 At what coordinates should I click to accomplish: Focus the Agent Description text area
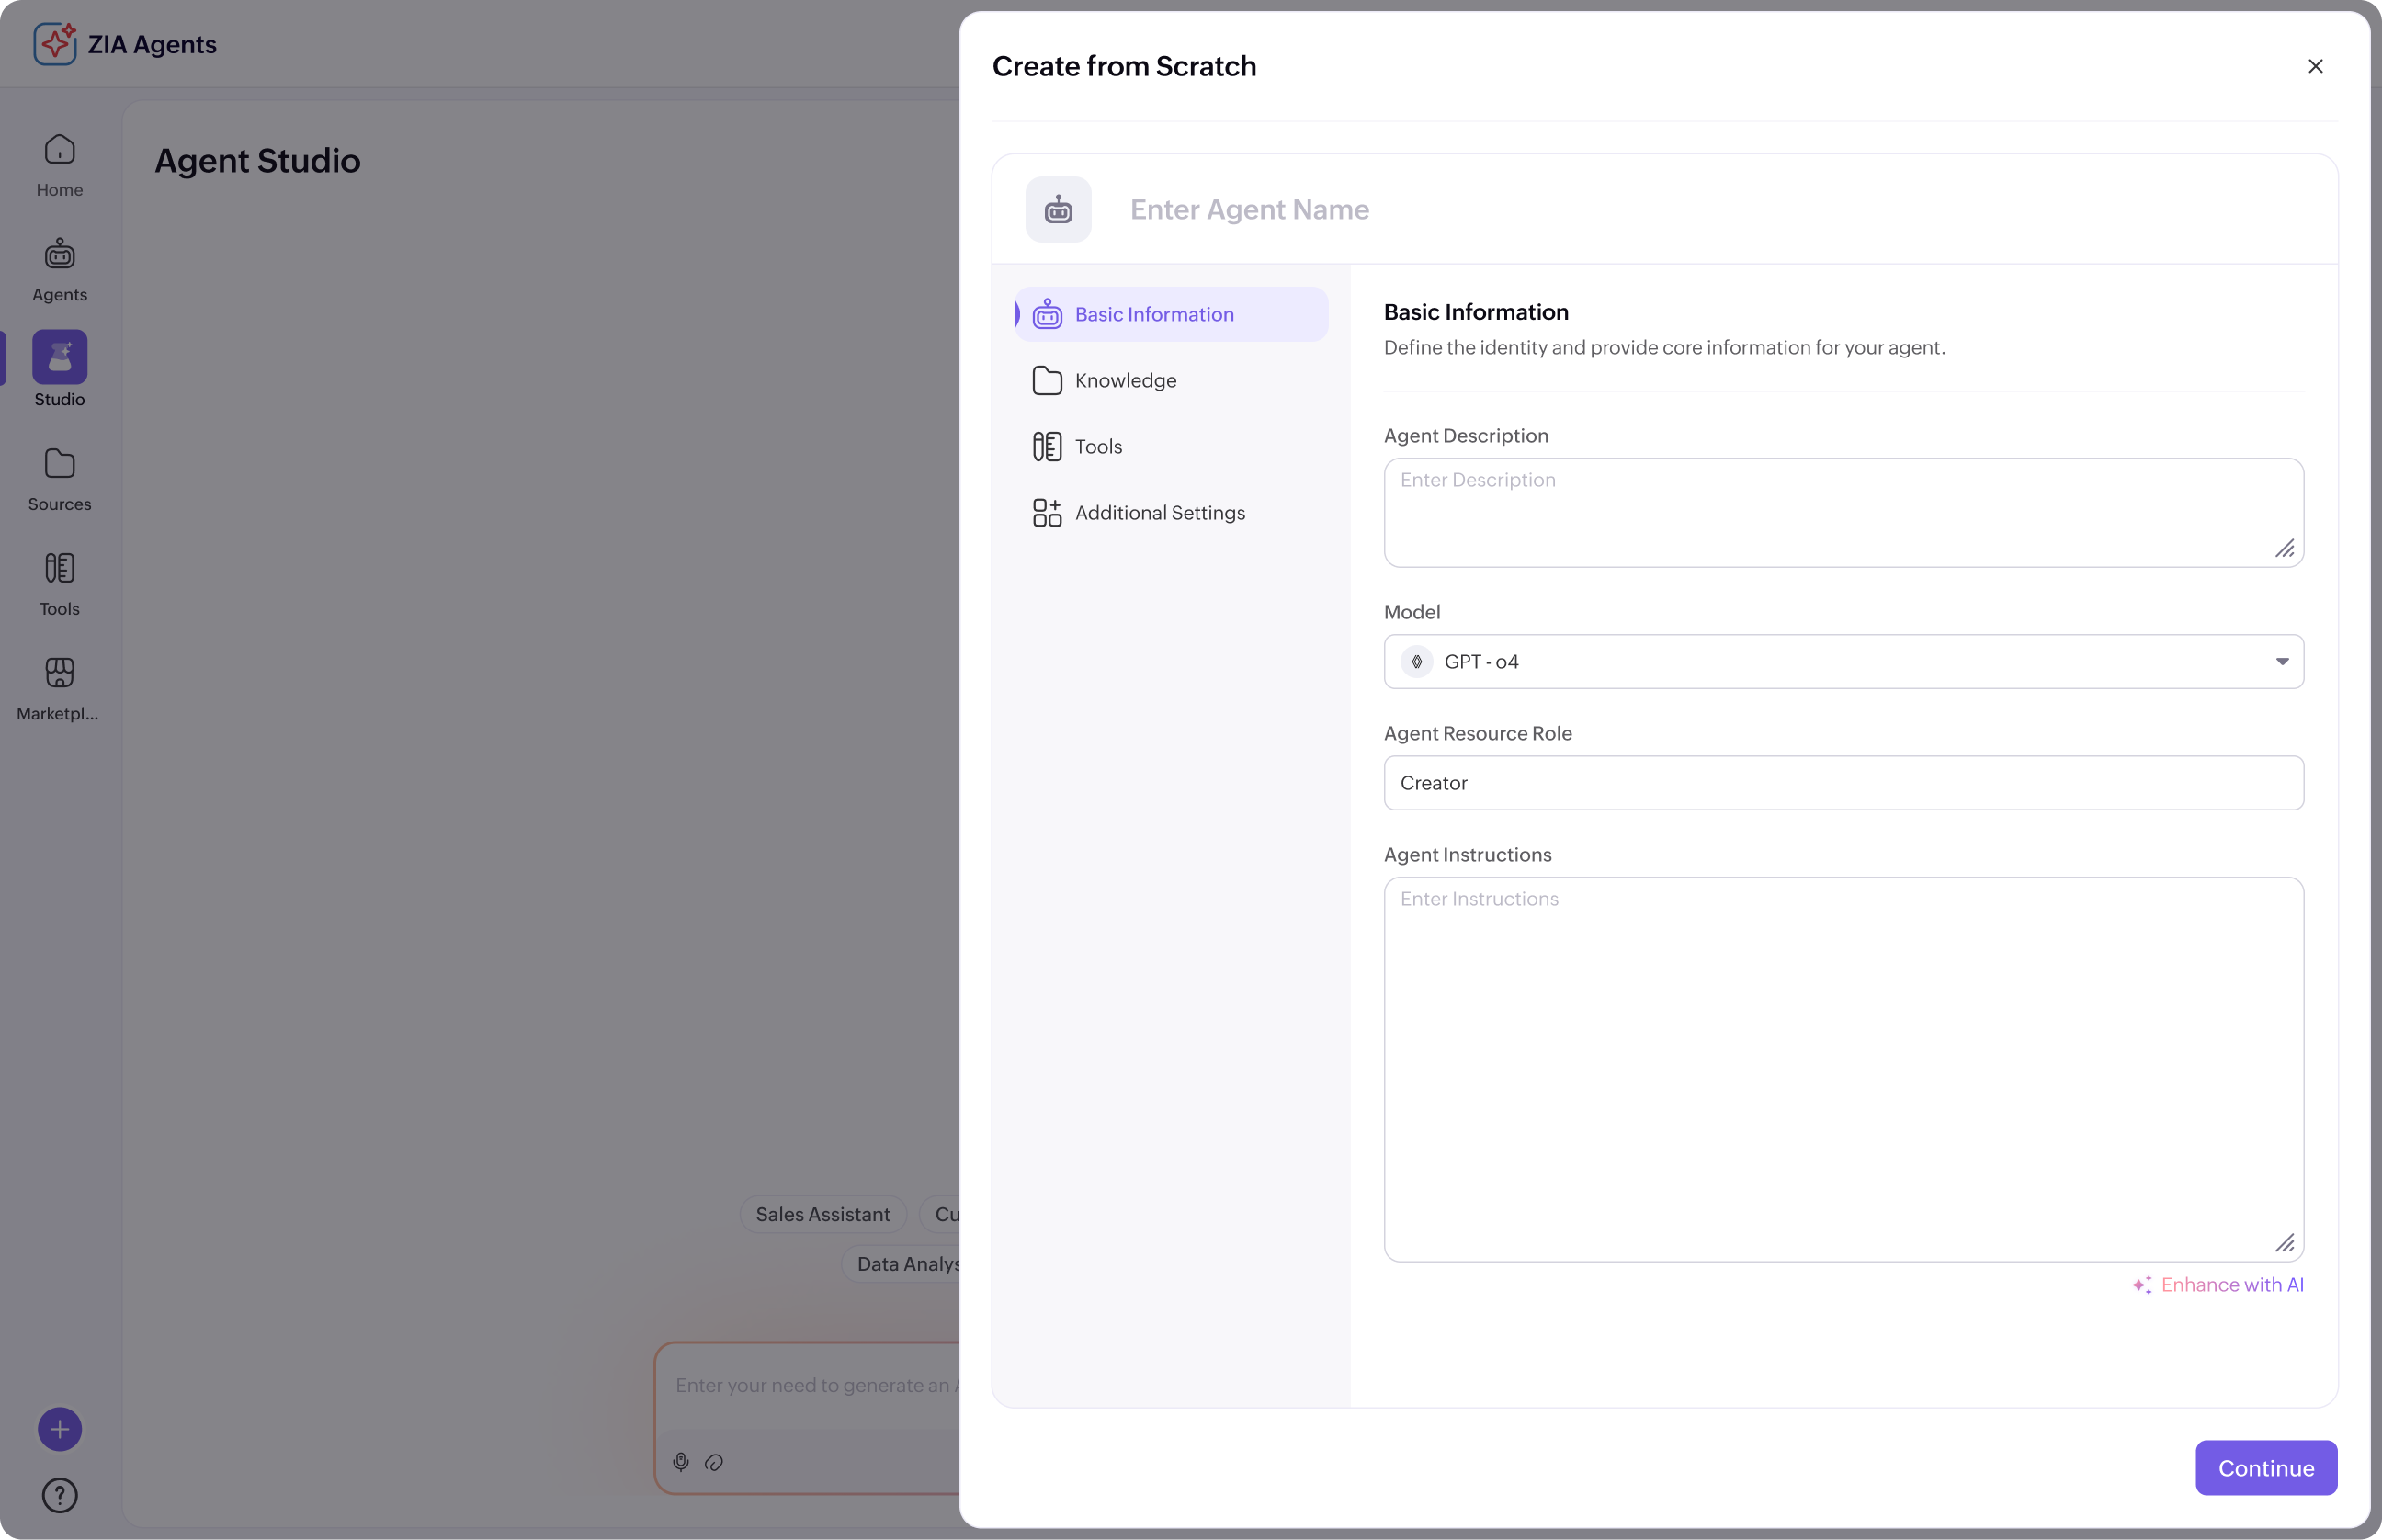click(1844, 513)
